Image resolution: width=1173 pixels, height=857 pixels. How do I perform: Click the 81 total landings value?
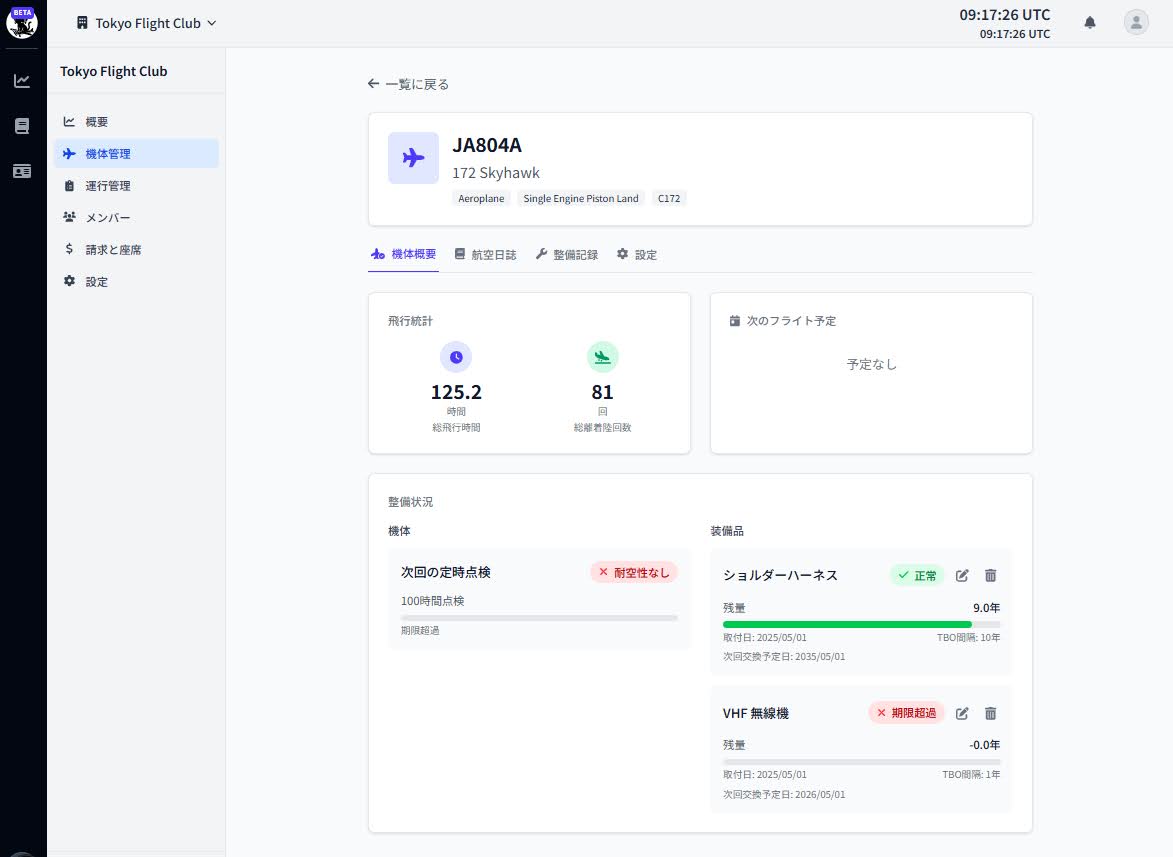click(602, 392)
